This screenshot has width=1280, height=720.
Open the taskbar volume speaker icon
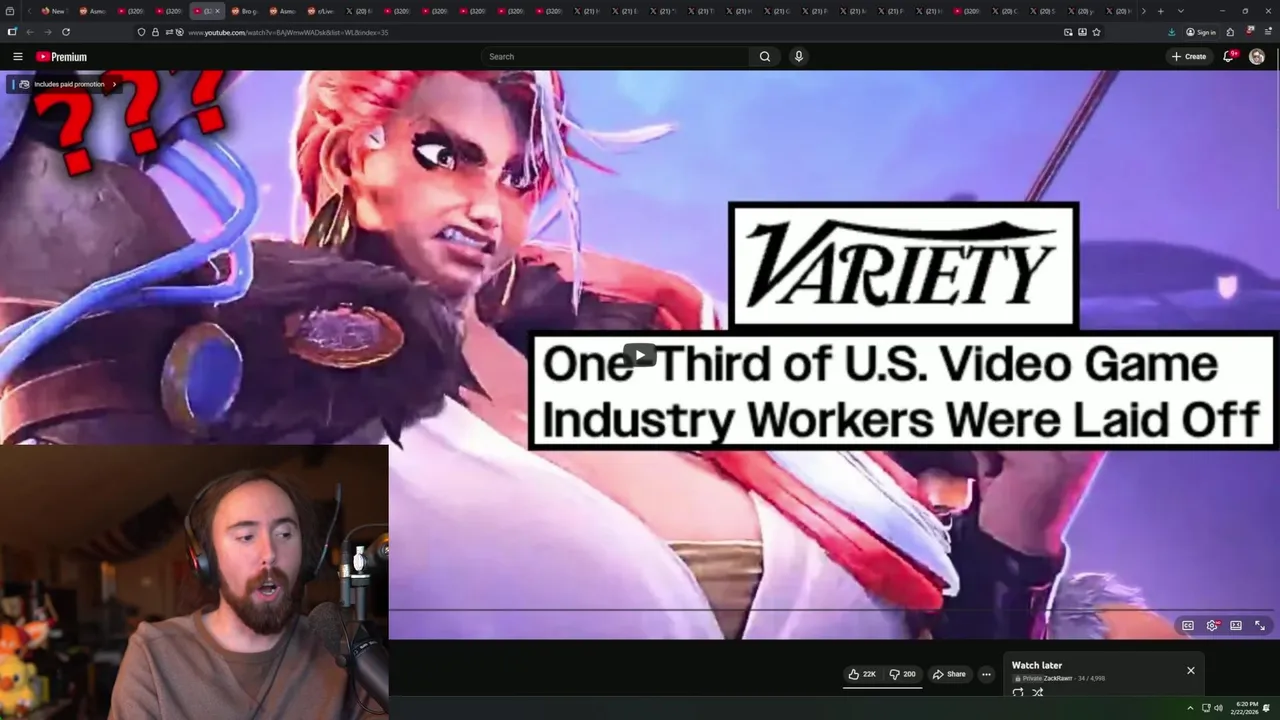tap(1218, 708)
